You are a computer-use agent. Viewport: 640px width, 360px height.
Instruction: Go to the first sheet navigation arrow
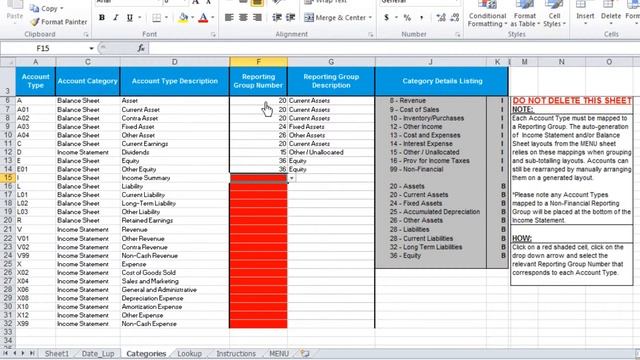pos(6,353)
